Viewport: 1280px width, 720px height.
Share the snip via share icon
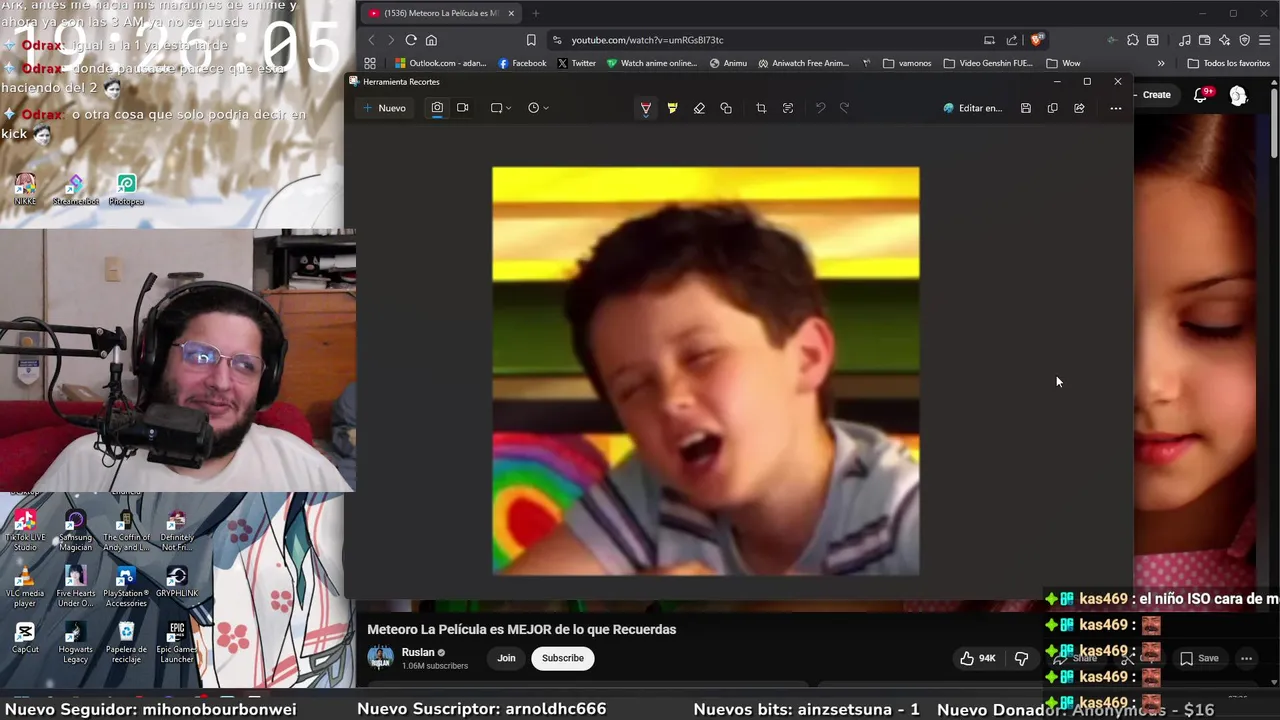(1079, 108)
